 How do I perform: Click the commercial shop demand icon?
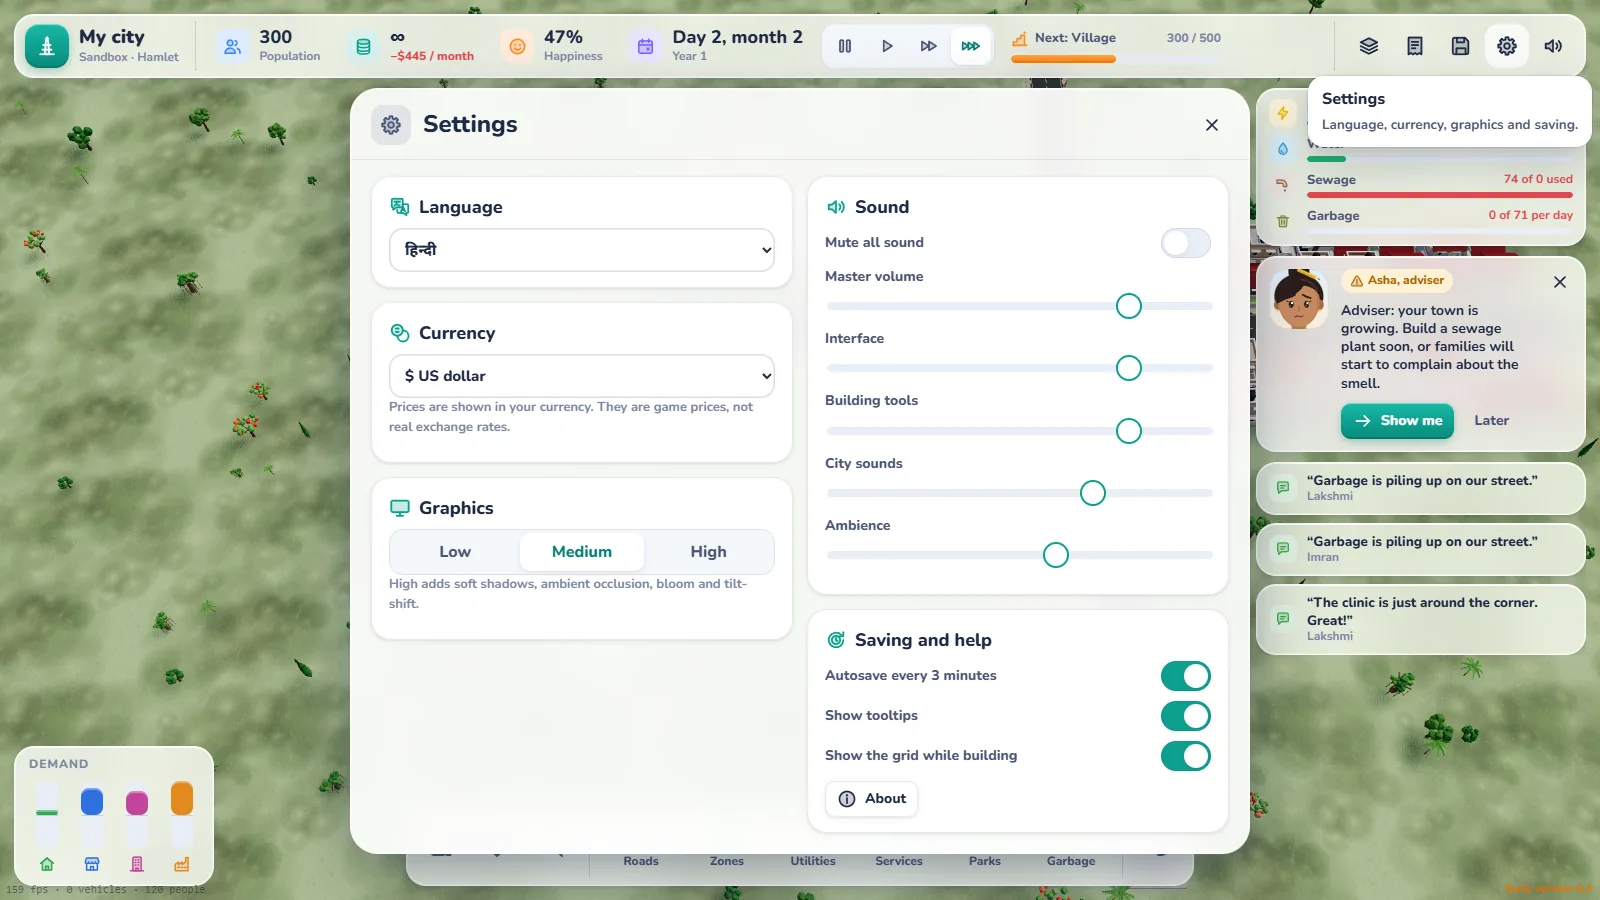[92, 864]
